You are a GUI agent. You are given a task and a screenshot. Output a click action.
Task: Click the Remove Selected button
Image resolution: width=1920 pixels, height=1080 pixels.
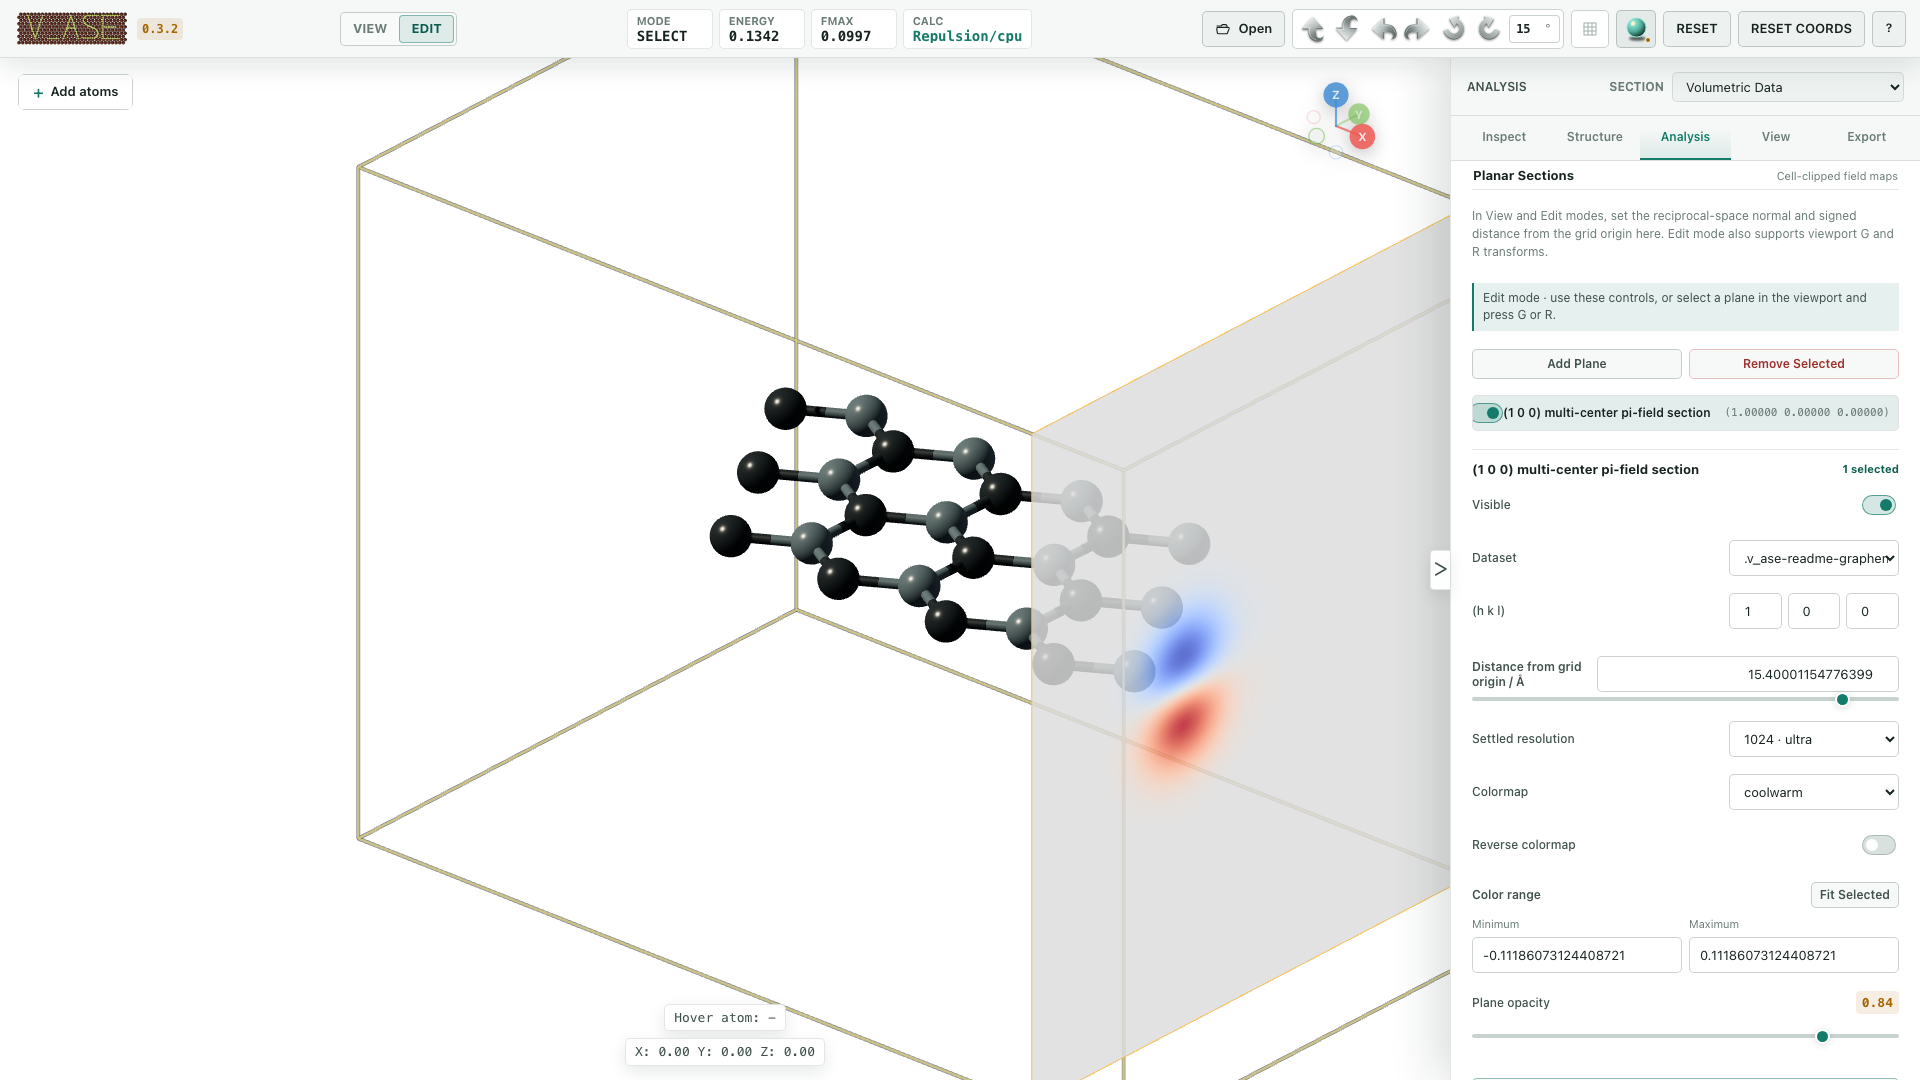pos(1793,364)
